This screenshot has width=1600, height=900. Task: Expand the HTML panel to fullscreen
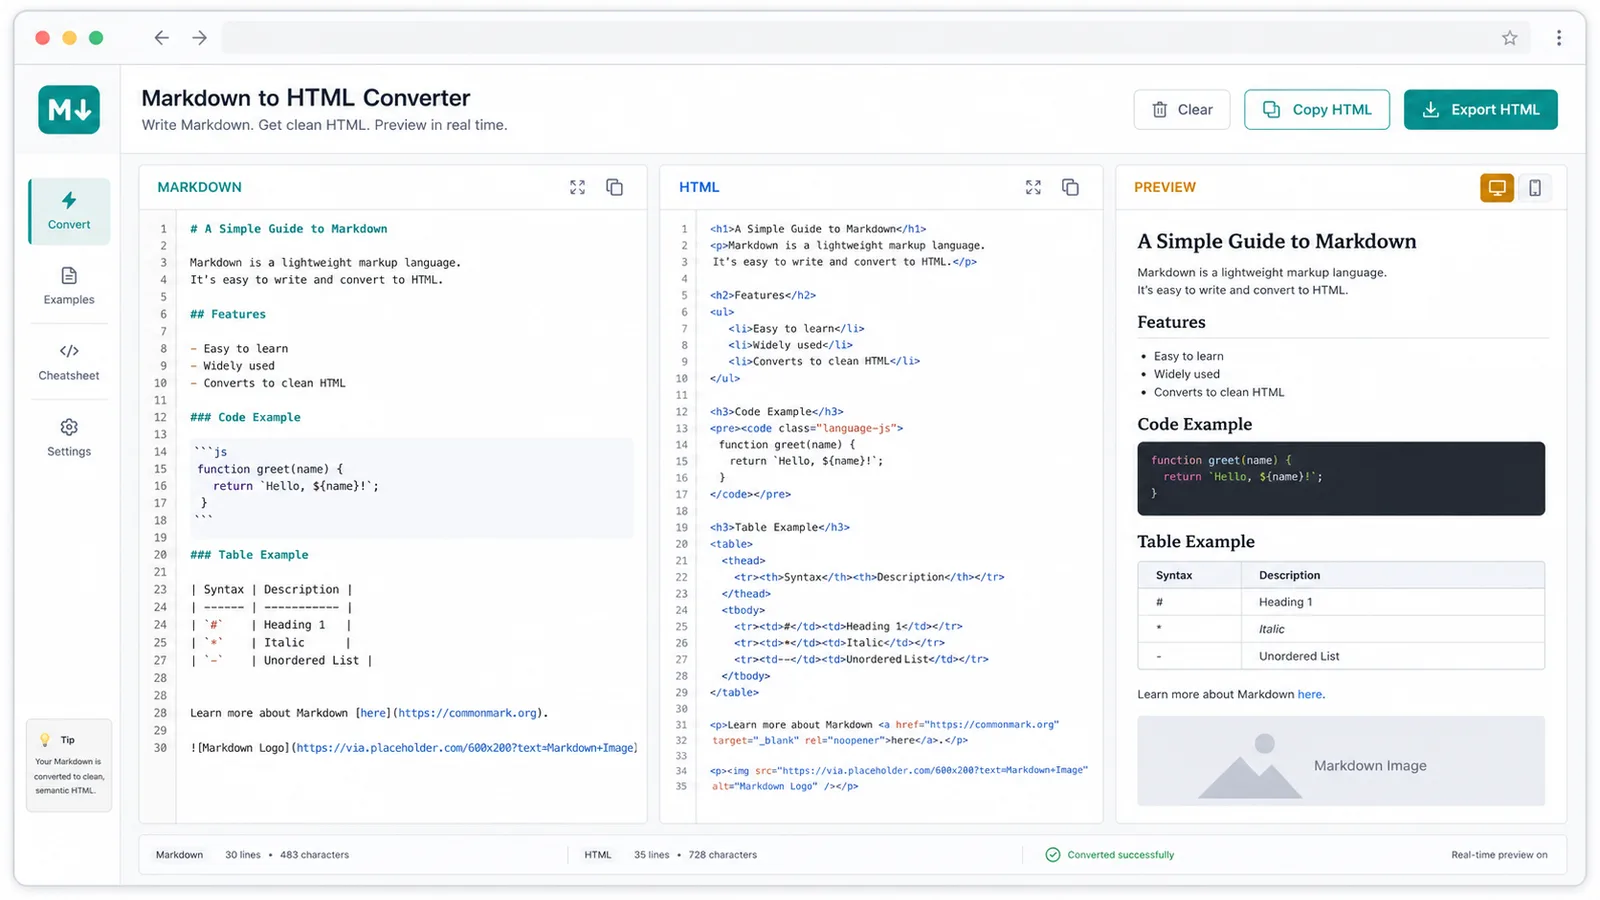(1033, 187)
